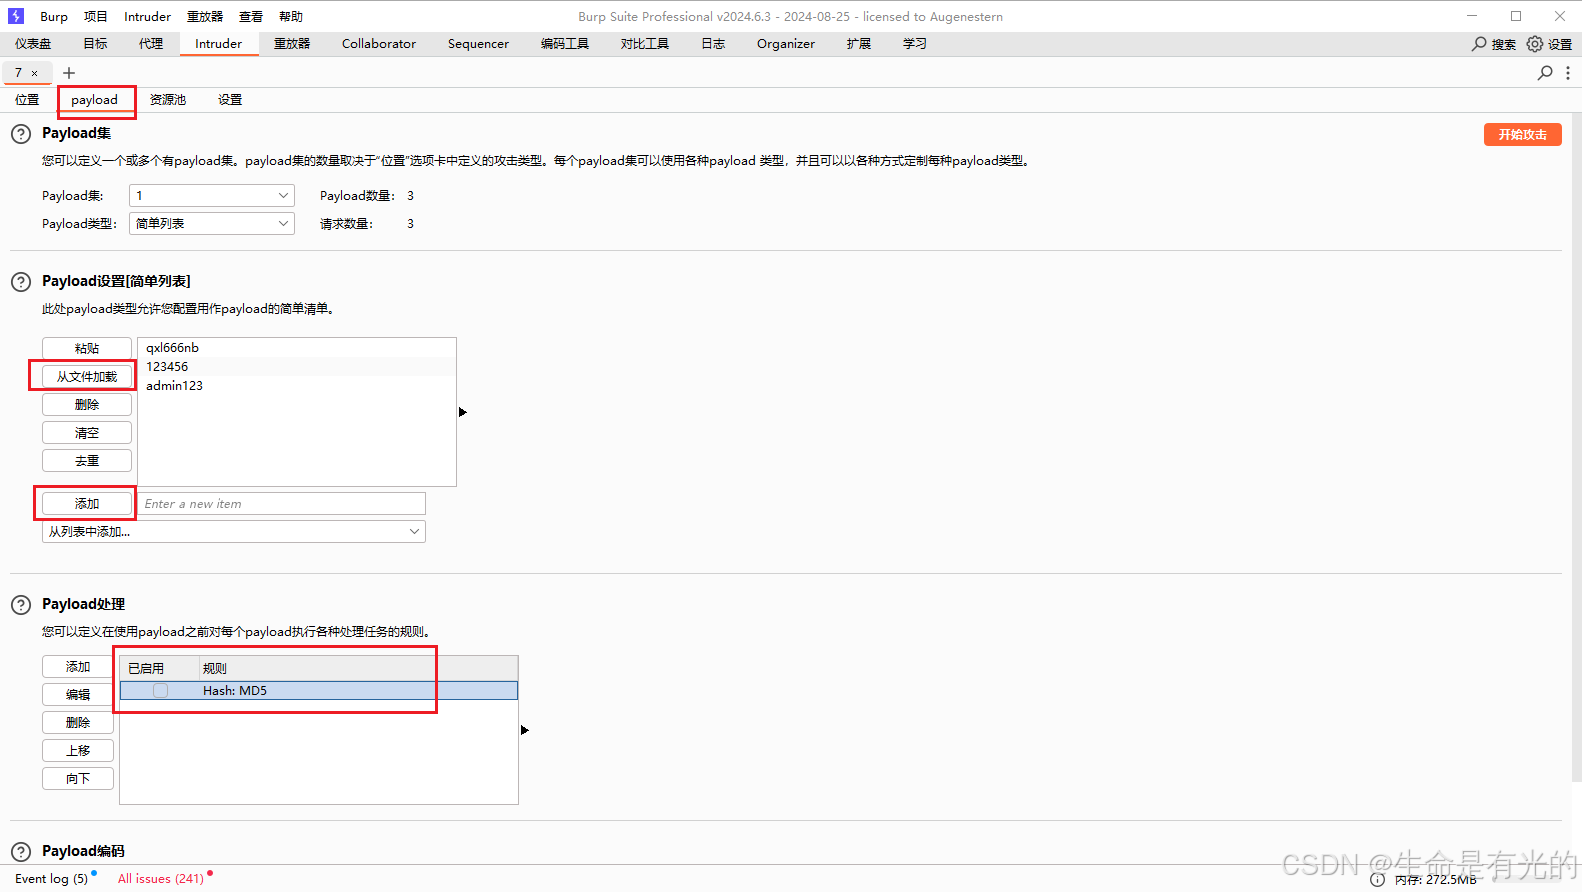The height and width of the screenshot is (892, 1582).
Task: Open the Intruder menu in menu bar
Action: point(148,17)
